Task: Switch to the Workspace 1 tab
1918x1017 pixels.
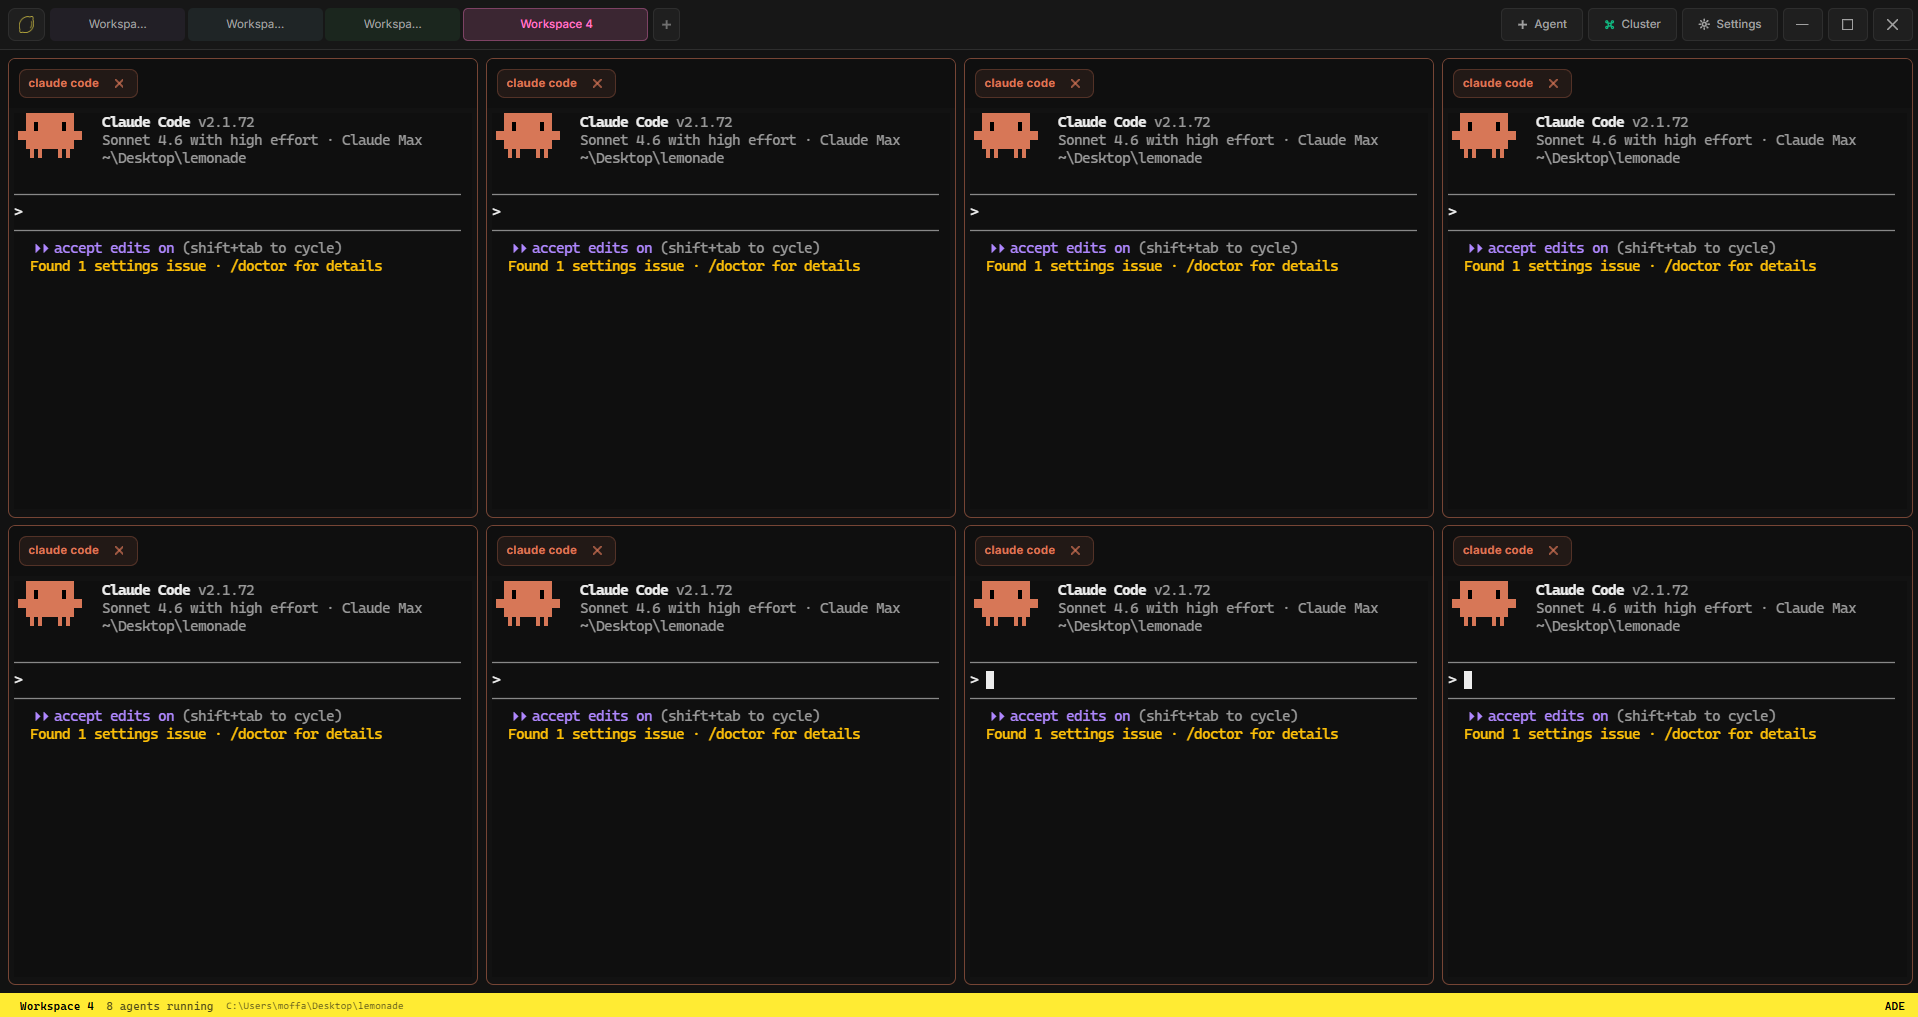Action: pos(117,24)
